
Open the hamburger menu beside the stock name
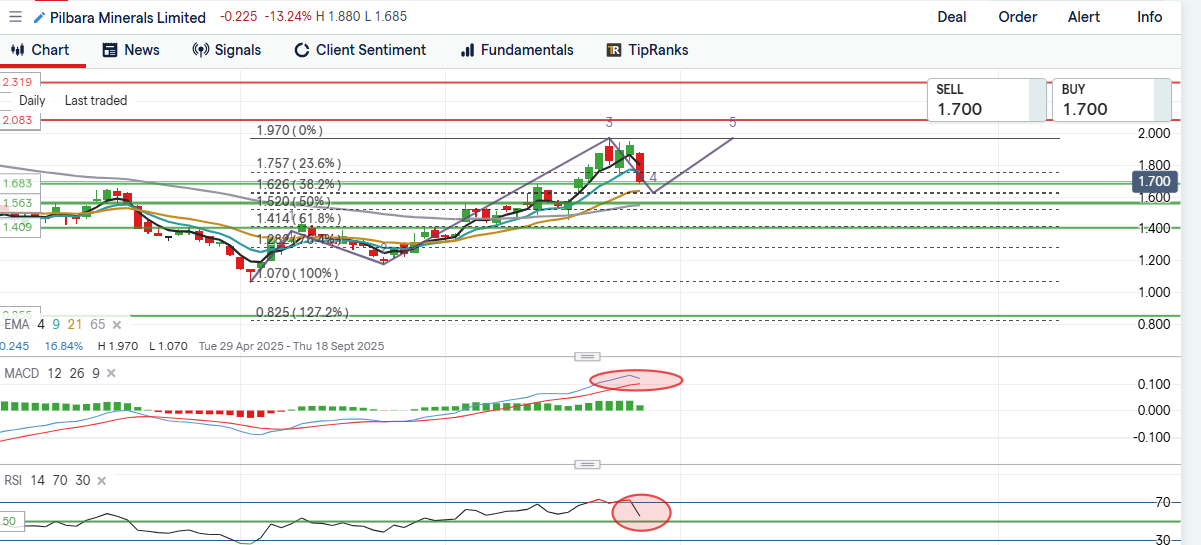pos(15,17)
